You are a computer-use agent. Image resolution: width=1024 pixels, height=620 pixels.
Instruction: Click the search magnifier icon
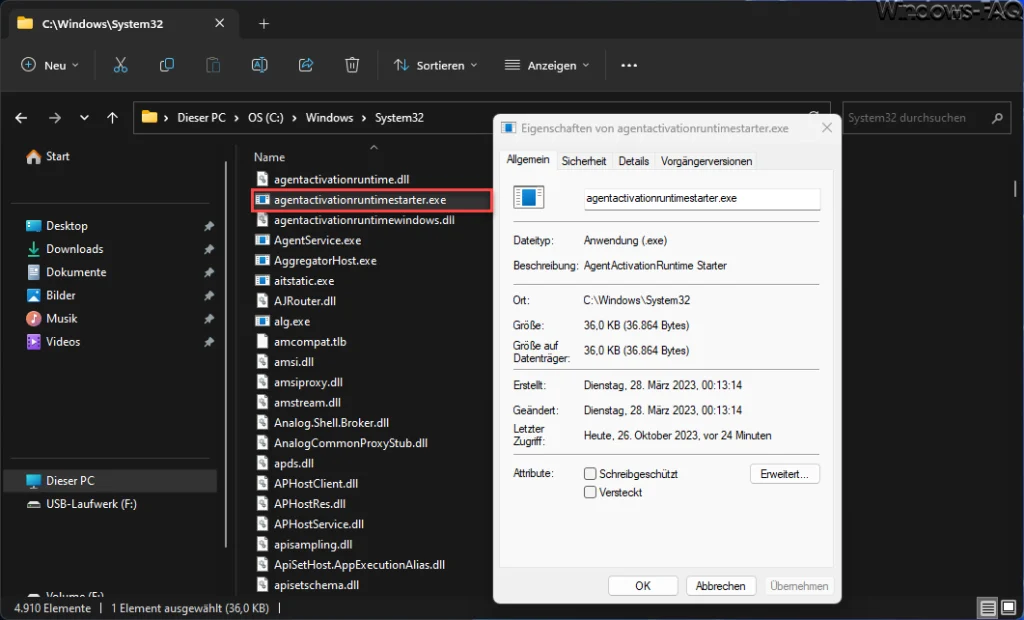997,118
